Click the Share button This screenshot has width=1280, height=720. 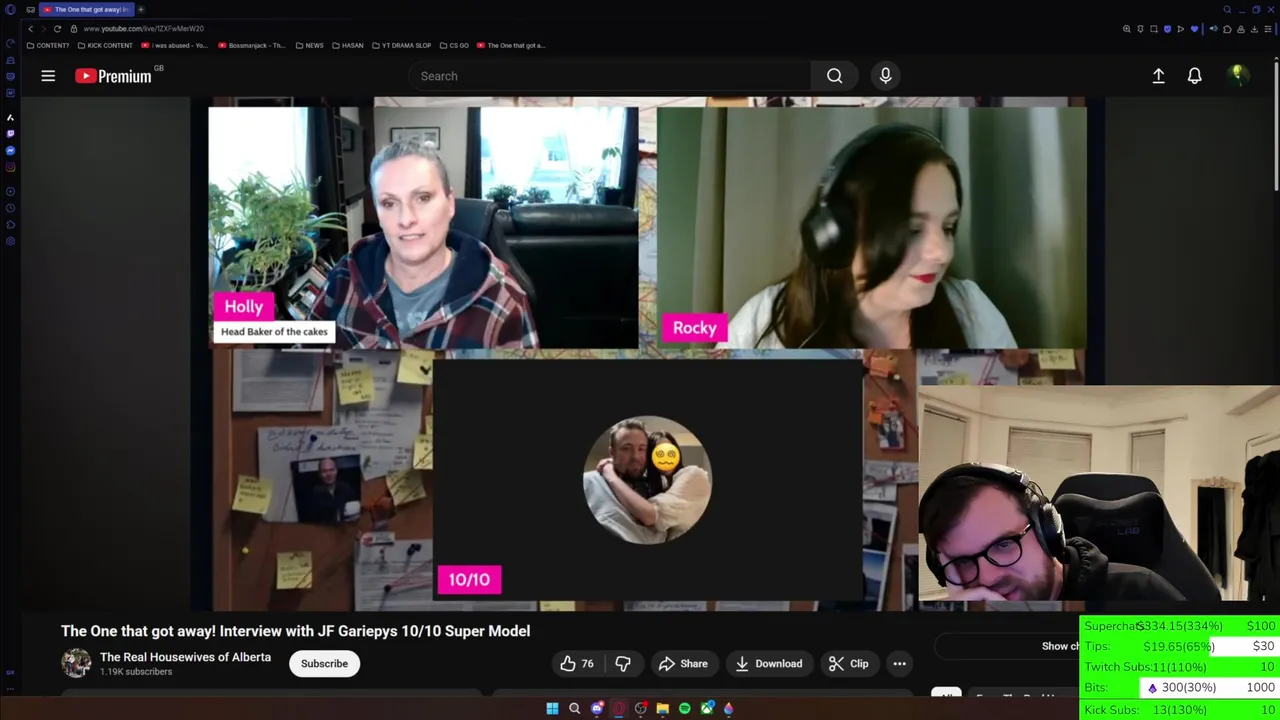coord(683,664)
